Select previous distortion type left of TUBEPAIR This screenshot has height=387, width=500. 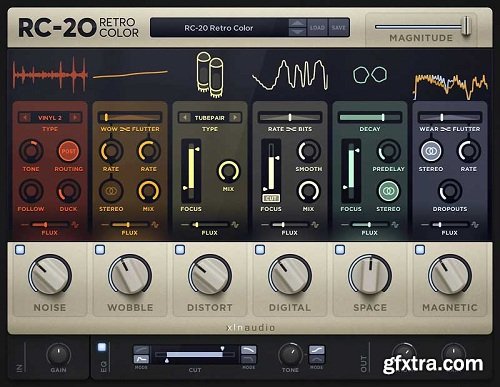(184, 117)
